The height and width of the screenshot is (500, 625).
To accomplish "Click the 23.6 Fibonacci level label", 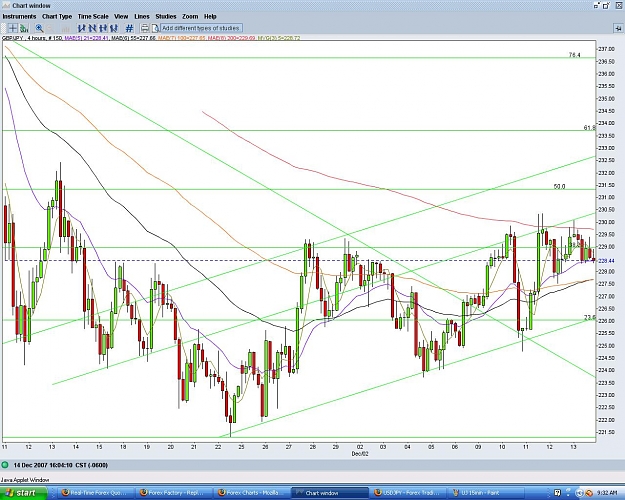I will pyautogui.click(x=590, y=317).
